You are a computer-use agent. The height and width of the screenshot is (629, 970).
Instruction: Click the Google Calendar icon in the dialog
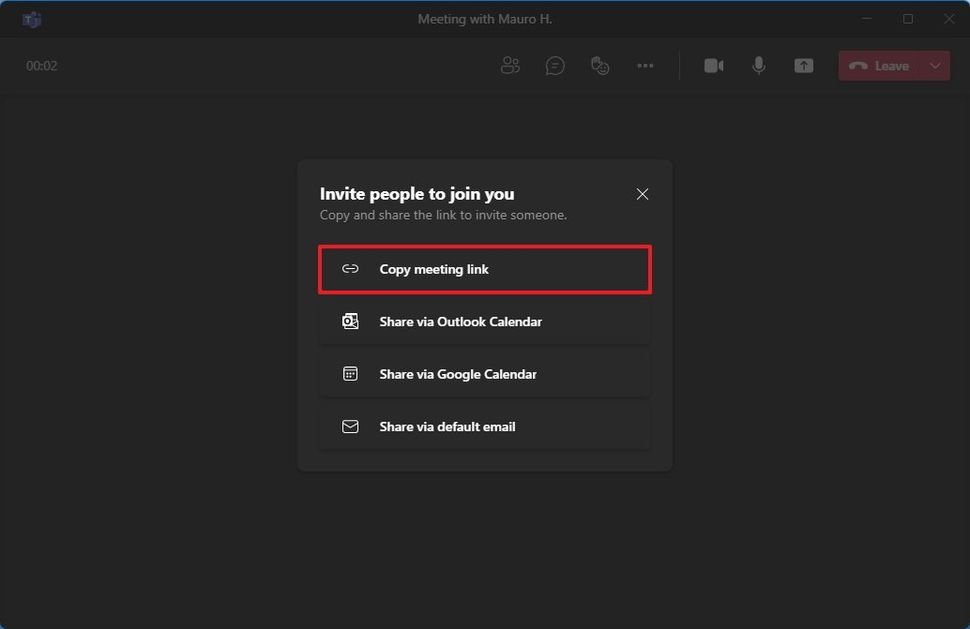350,373
